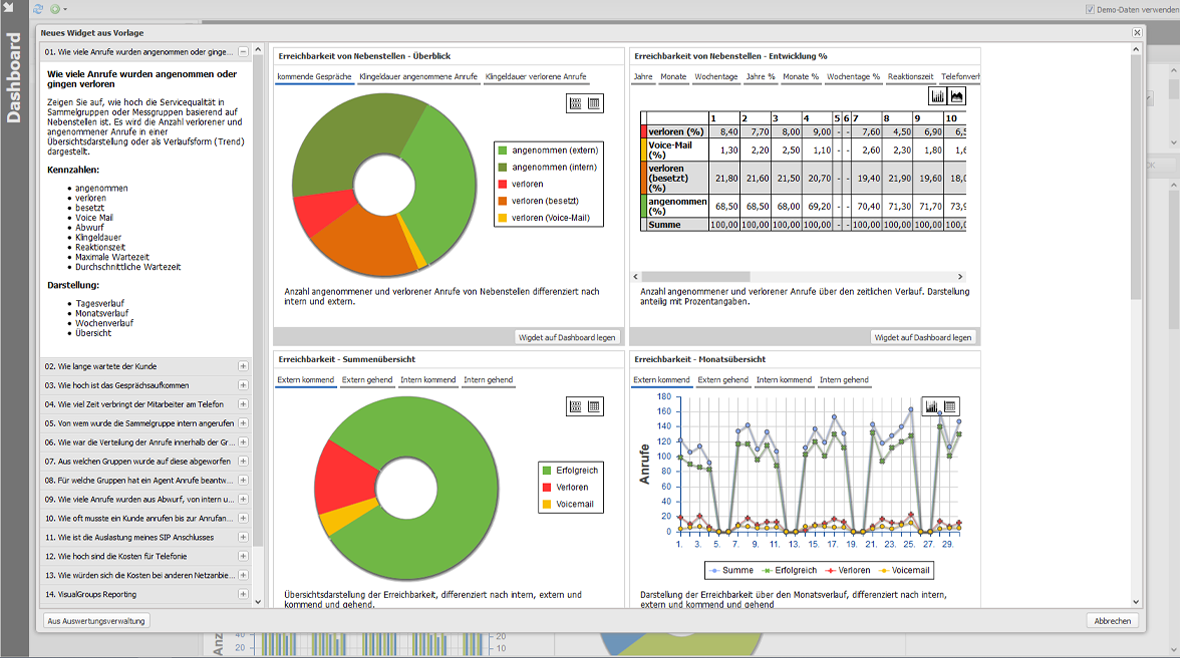Viewport: 1180px width, 658px height.
Task: Expand 03. Wie hoch ist das Gesprächsaufkommen
Action: [243, 385]
